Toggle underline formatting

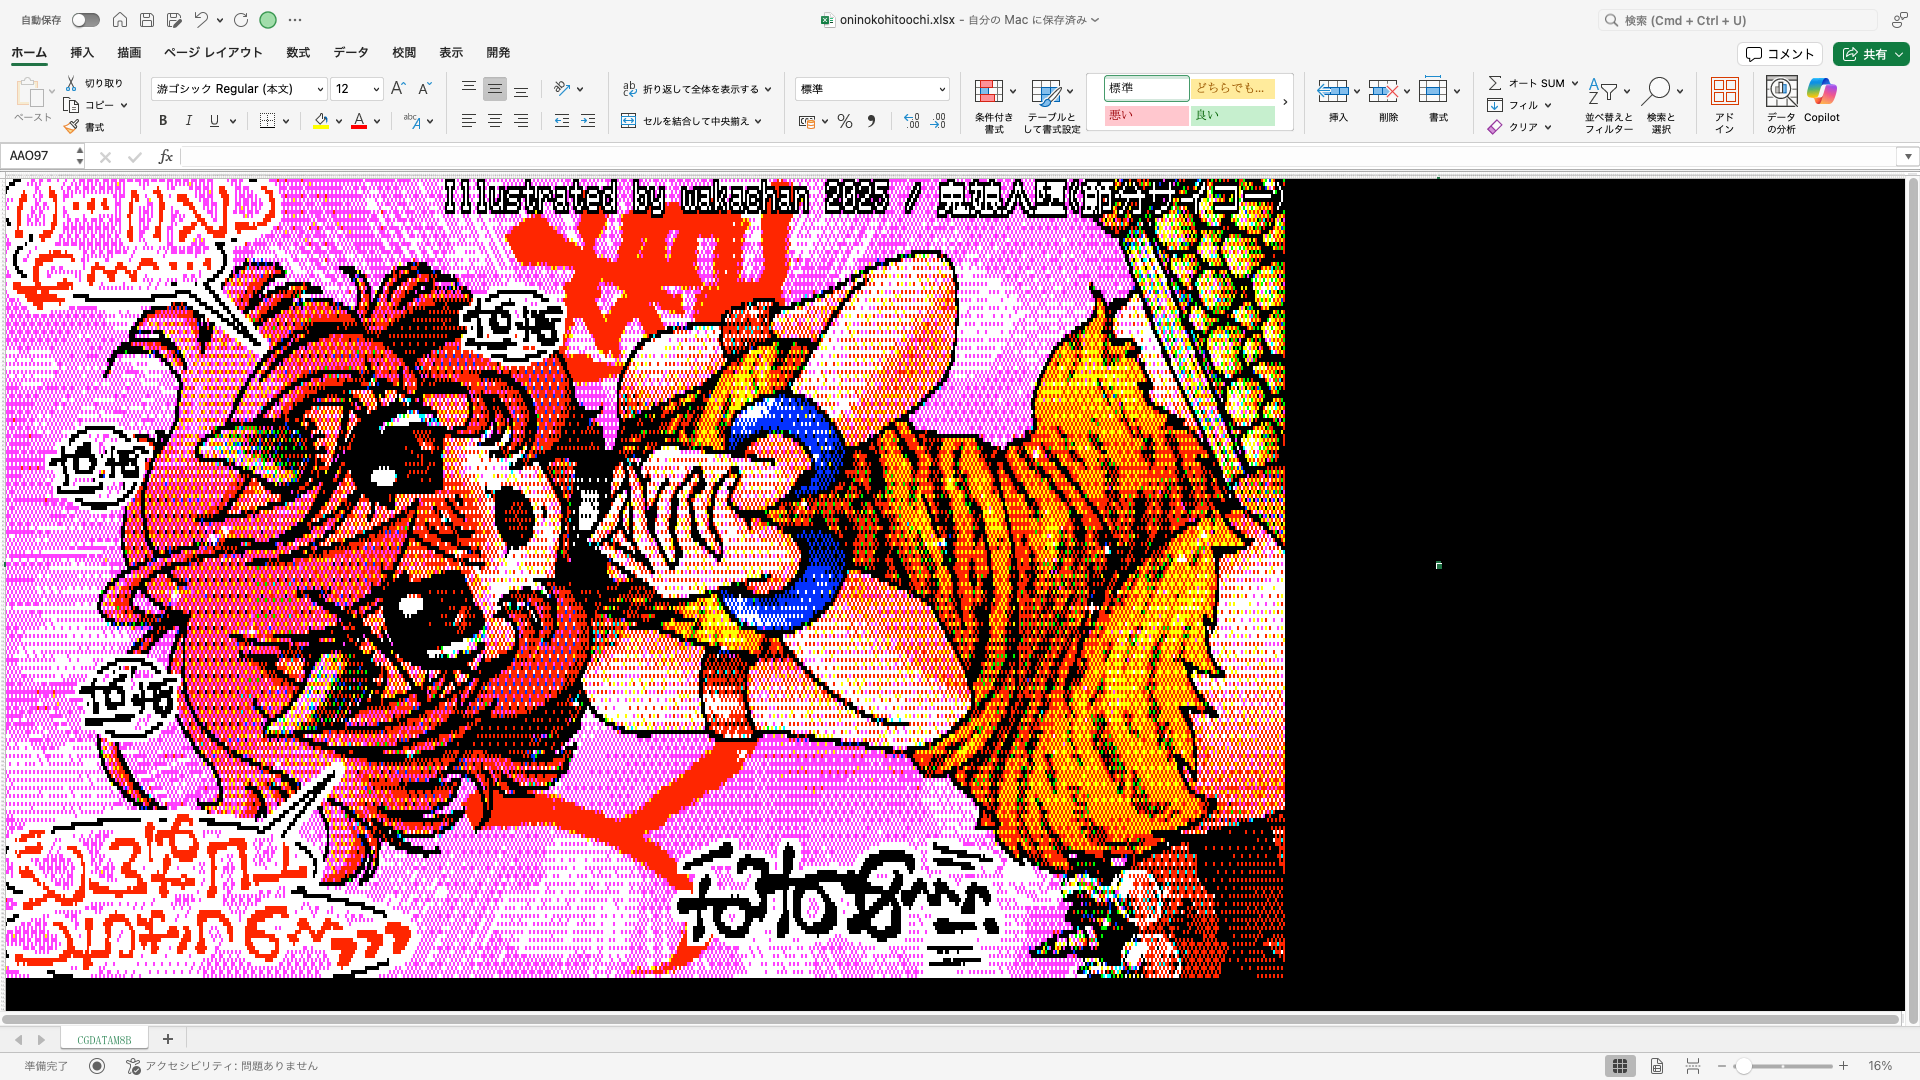click(214, 121)
